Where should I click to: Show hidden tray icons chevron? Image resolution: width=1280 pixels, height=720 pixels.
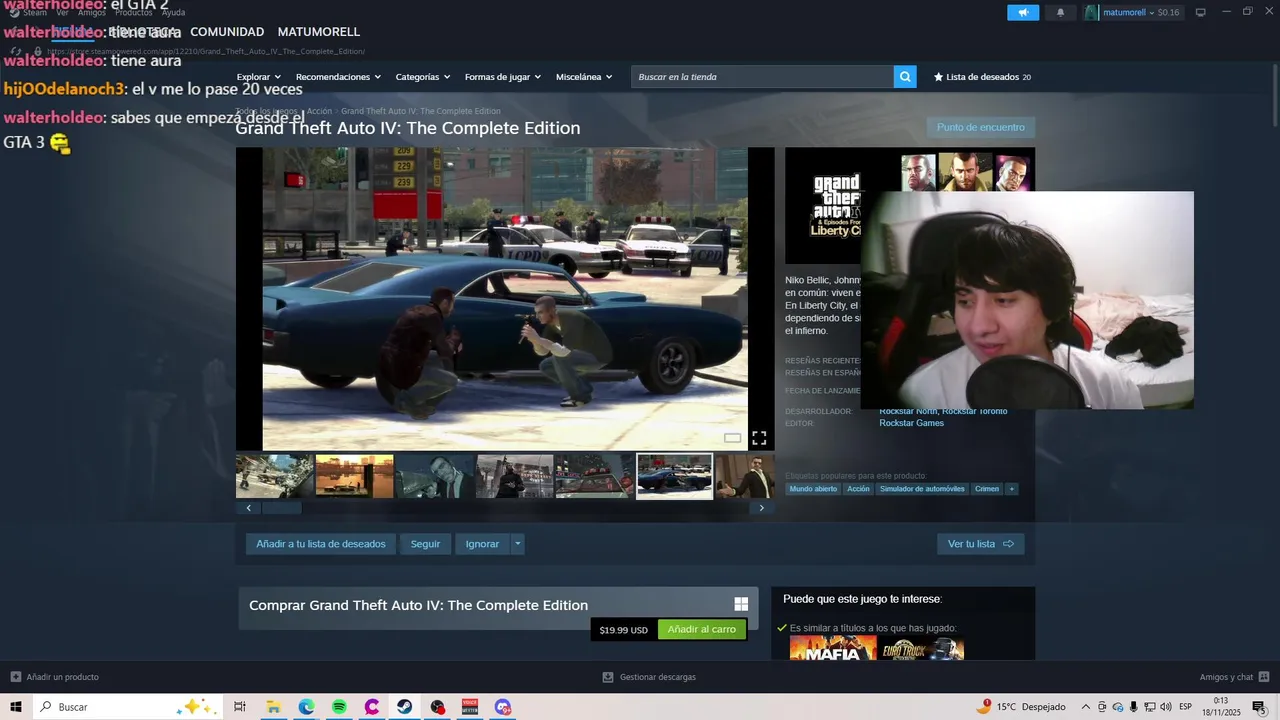pos(1085,707)
